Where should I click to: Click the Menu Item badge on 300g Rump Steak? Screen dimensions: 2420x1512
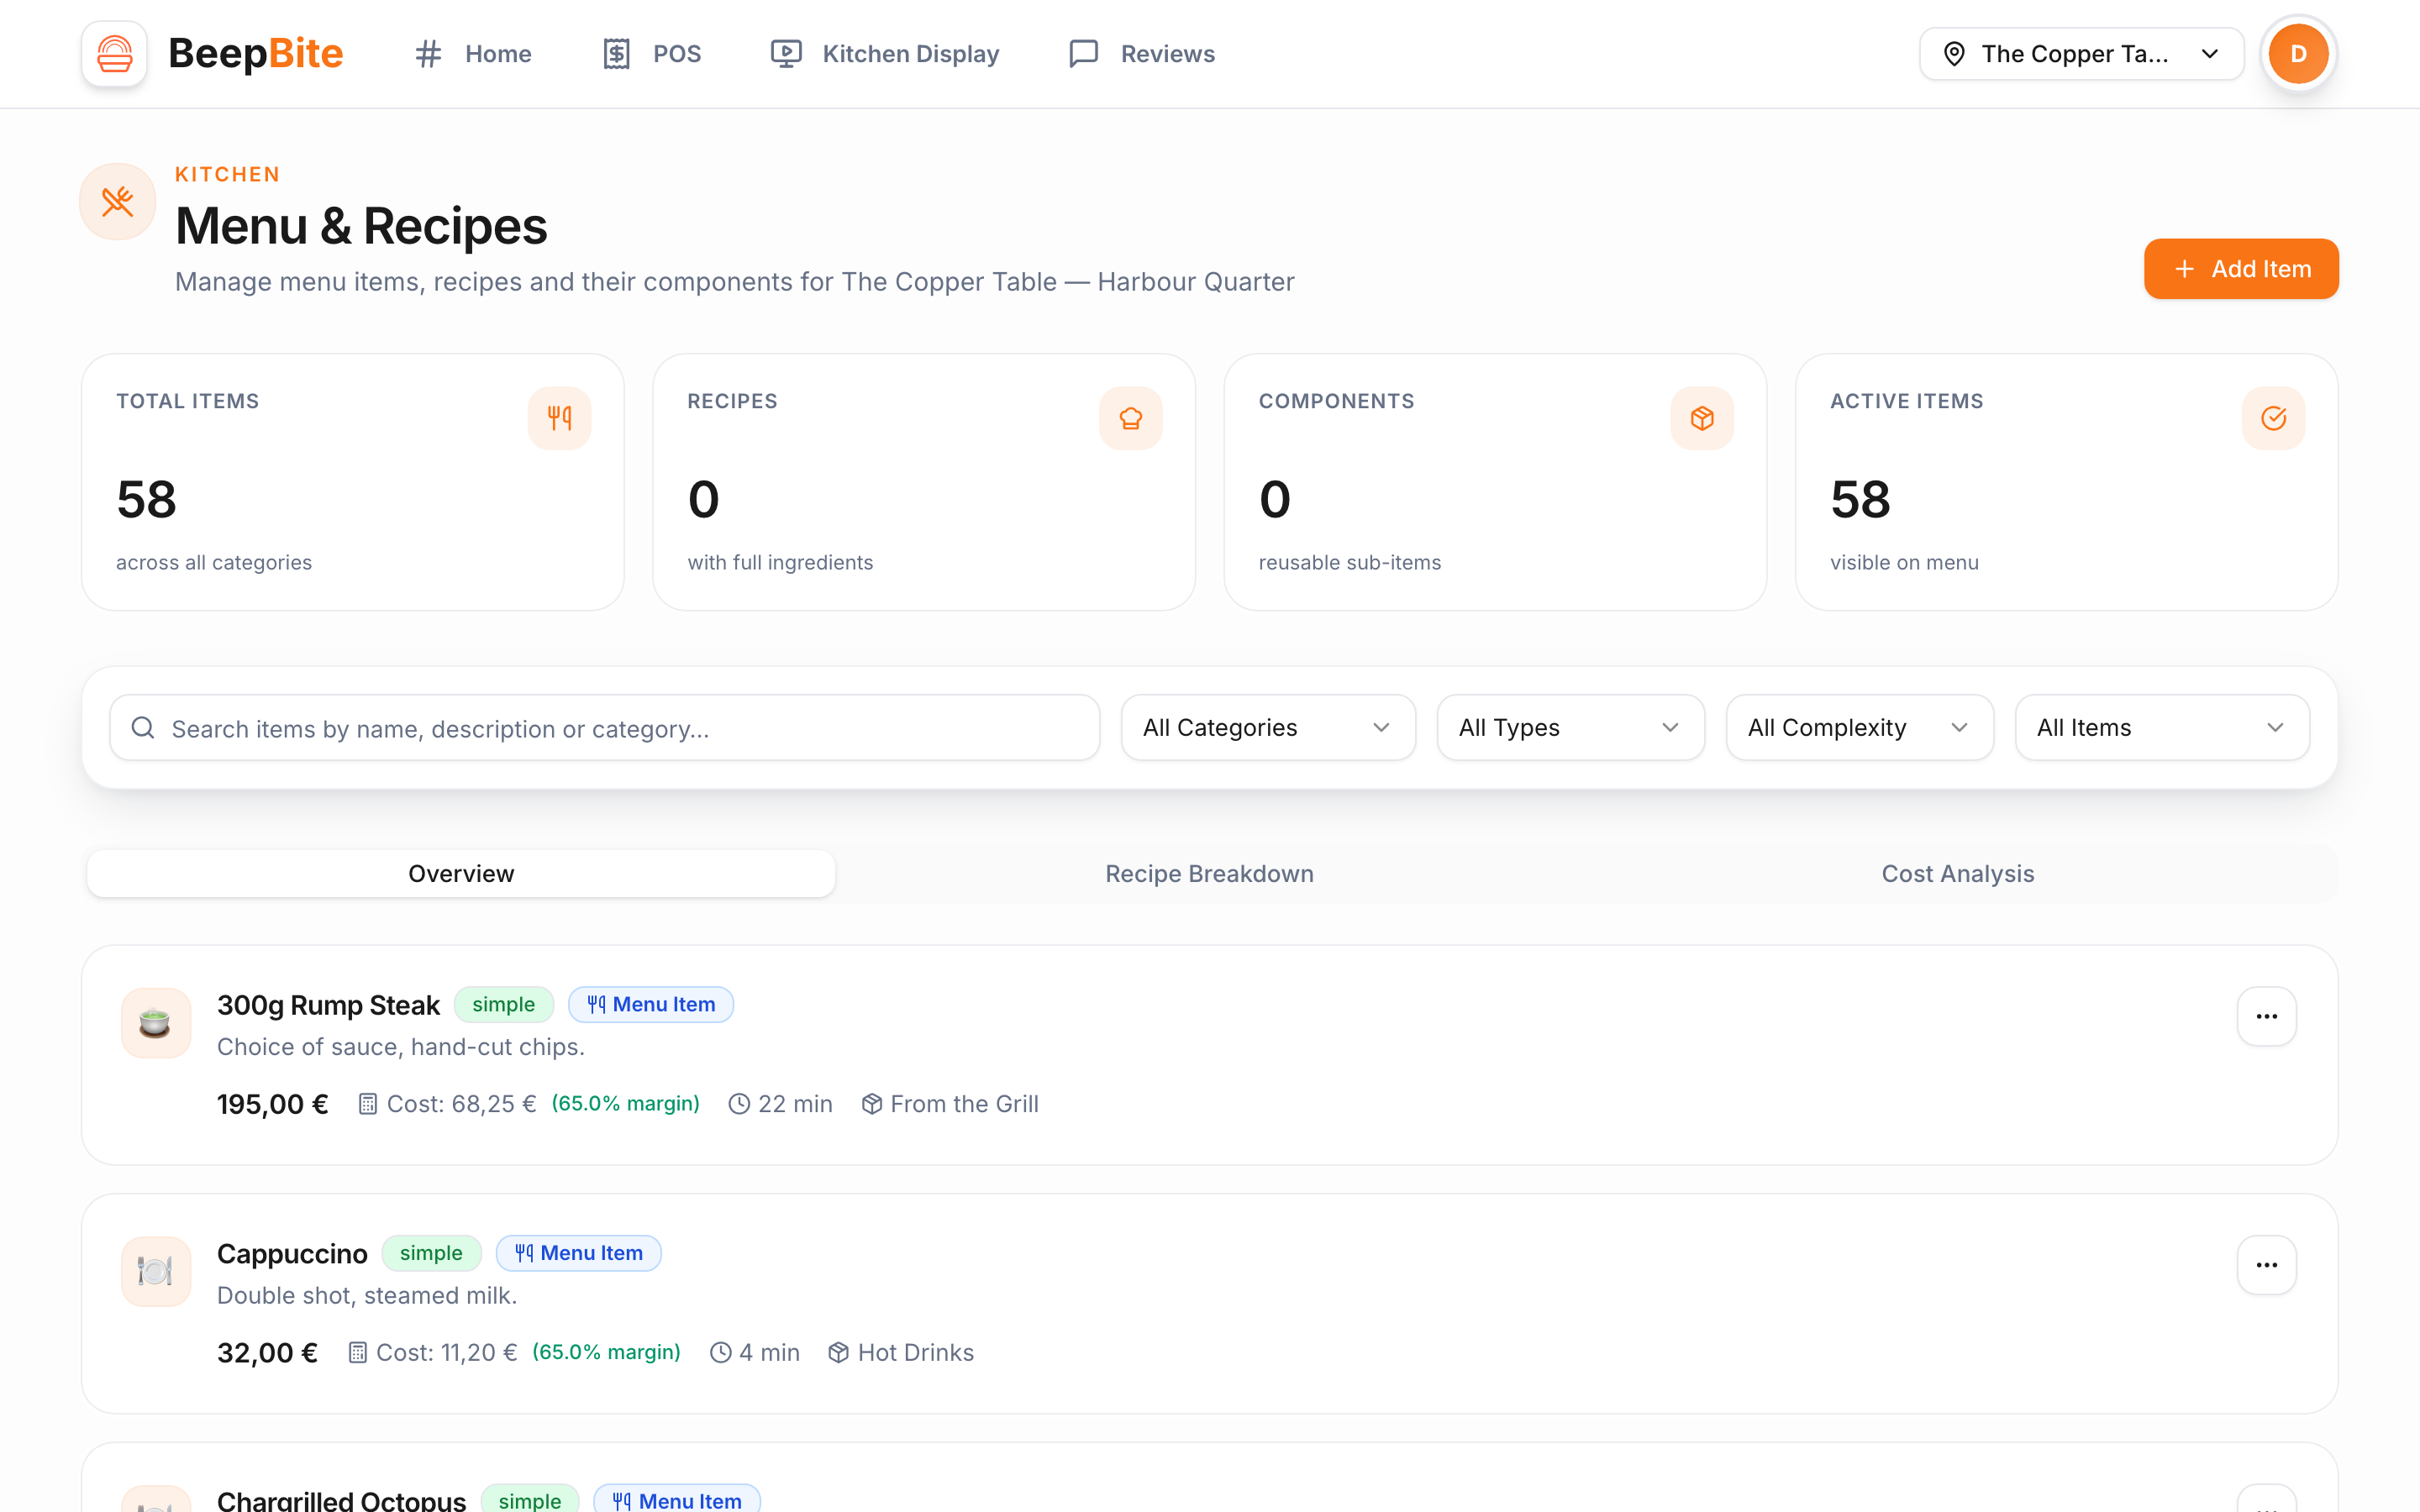651,1005
